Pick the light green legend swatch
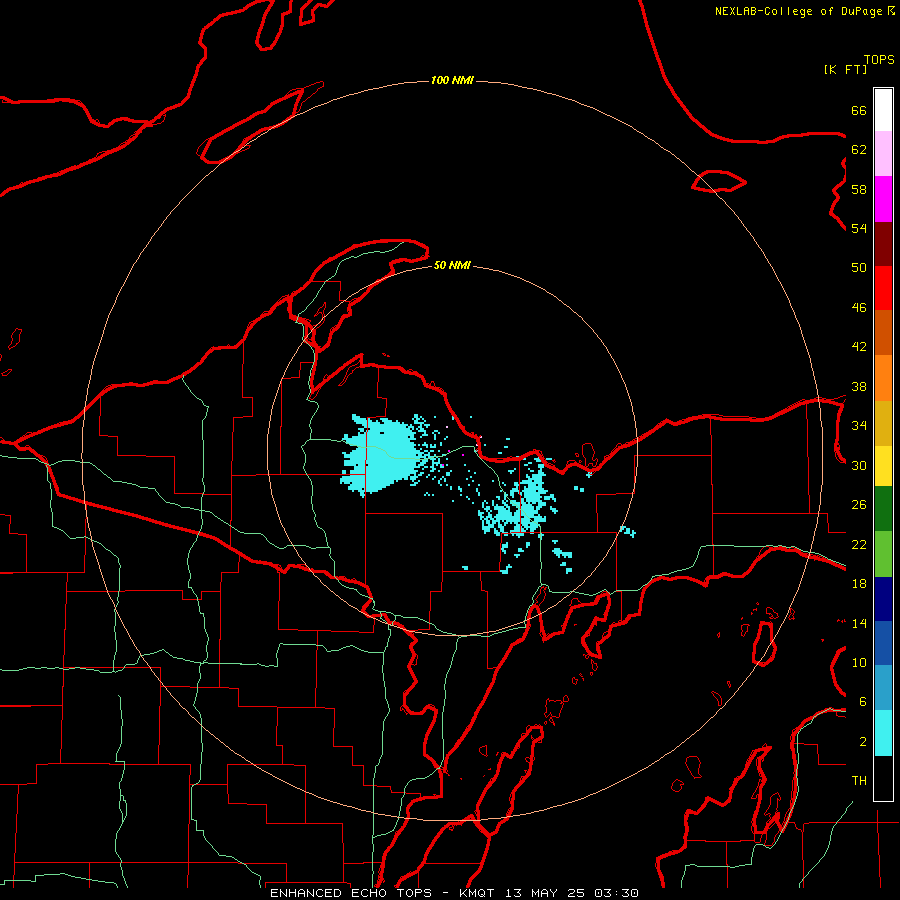Screen dimensions: 900x900 [x=883, y=554]
